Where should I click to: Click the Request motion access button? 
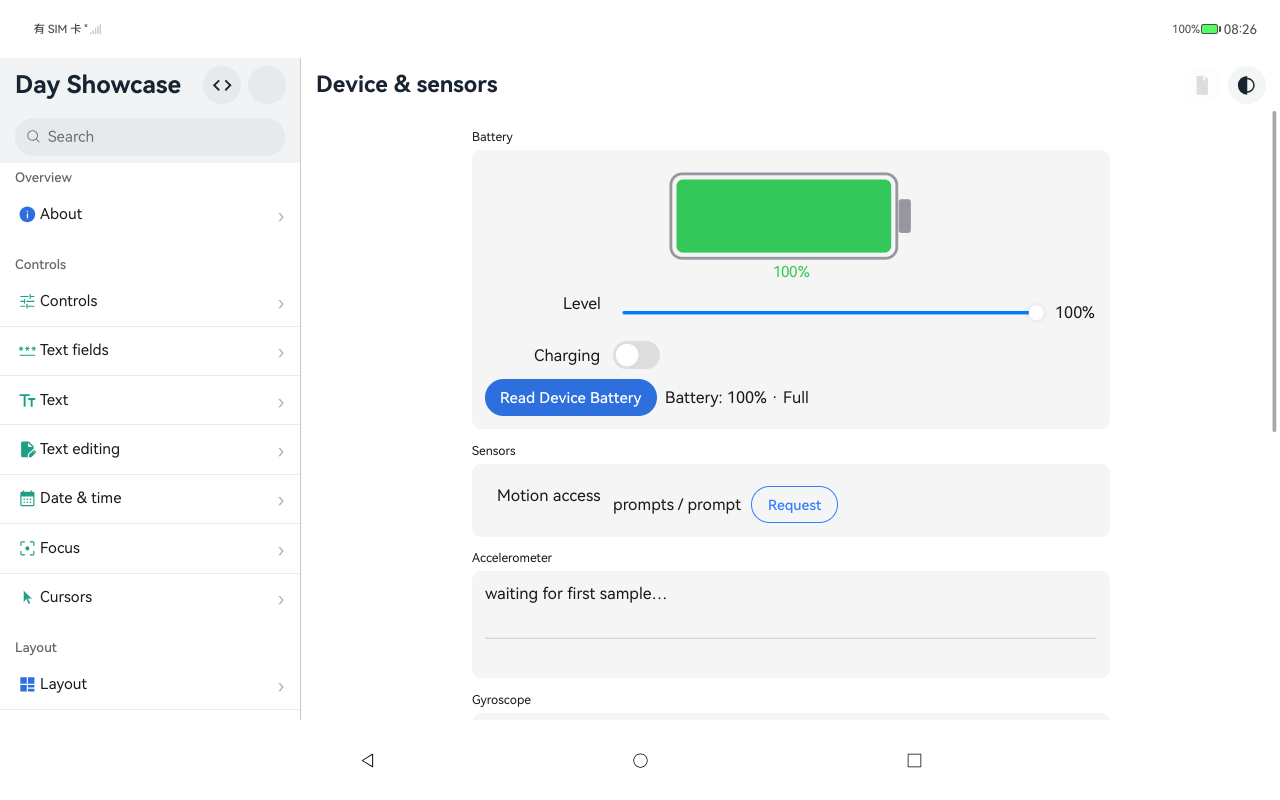pyautogui.click(x=794, y=505)
